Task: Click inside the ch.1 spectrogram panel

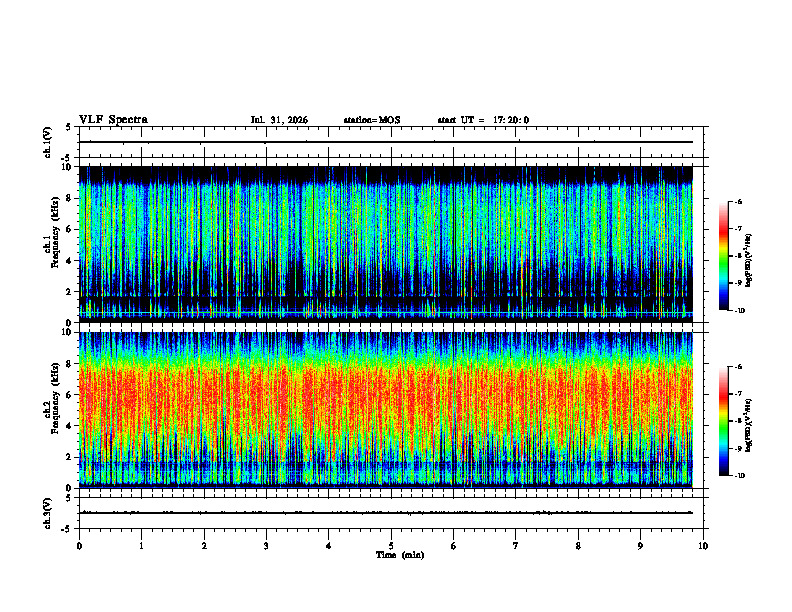Action: pyautogui.click(x=386, y=244)
